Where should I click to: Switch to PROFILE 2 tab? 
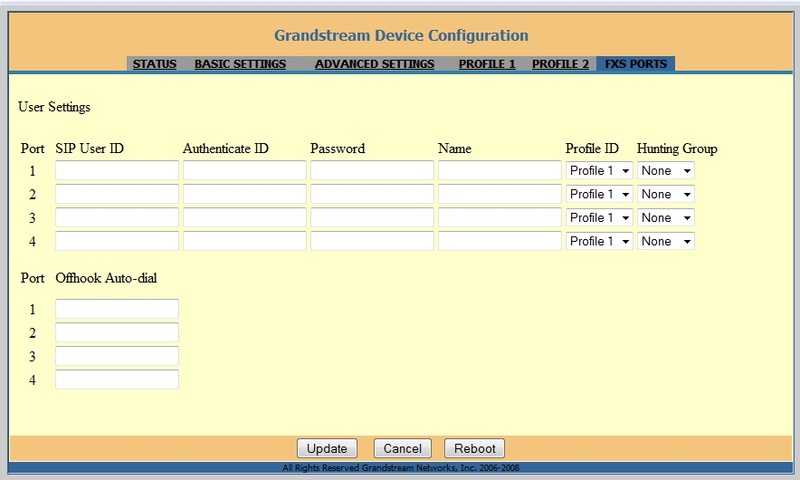[x=560, y=64]
